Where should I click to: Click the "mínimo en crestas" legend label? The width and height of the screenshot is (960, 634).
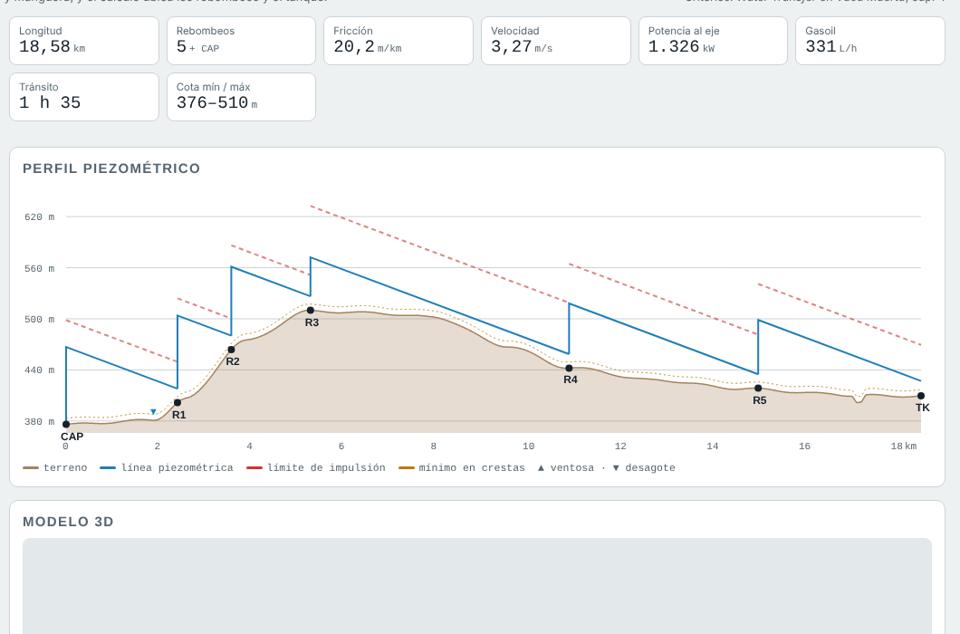click(472, 468)
